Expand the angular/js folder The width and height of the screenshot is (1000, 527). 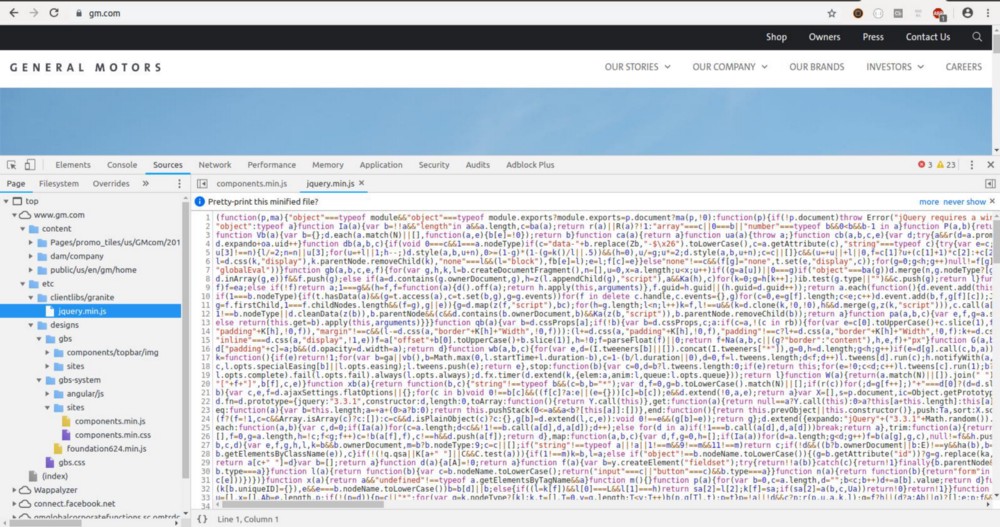[x=47, y=394]
